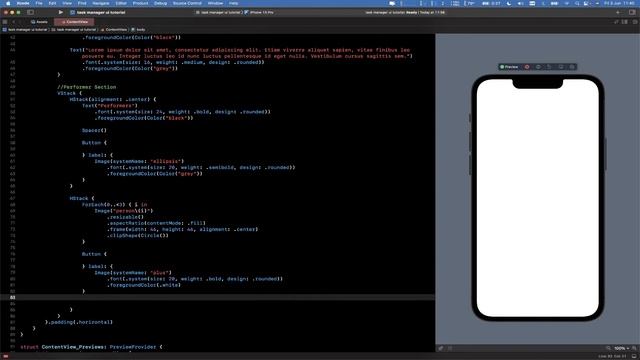Click the ".resizable()" code line

(x=125, y=217)
